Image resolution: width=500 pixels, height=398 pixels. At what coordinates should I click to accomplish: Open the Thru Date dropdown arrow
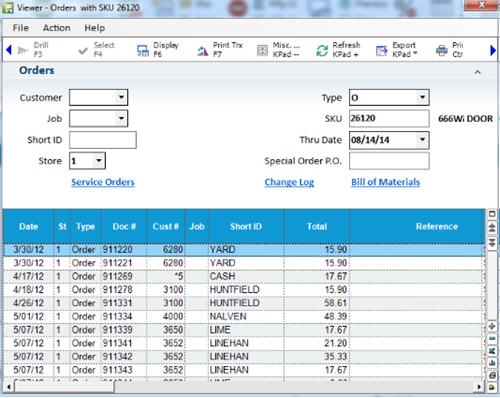[x=422, y=139]
